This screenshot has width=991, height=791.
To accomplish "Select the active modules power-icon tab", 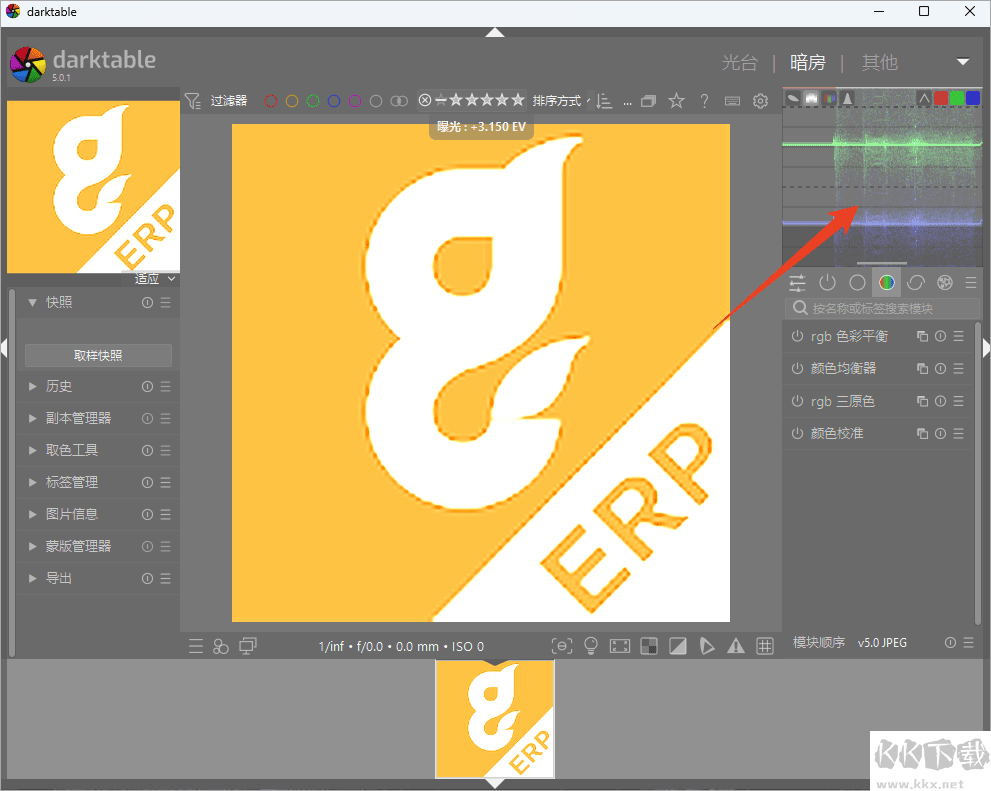I will tap(827, 283).
